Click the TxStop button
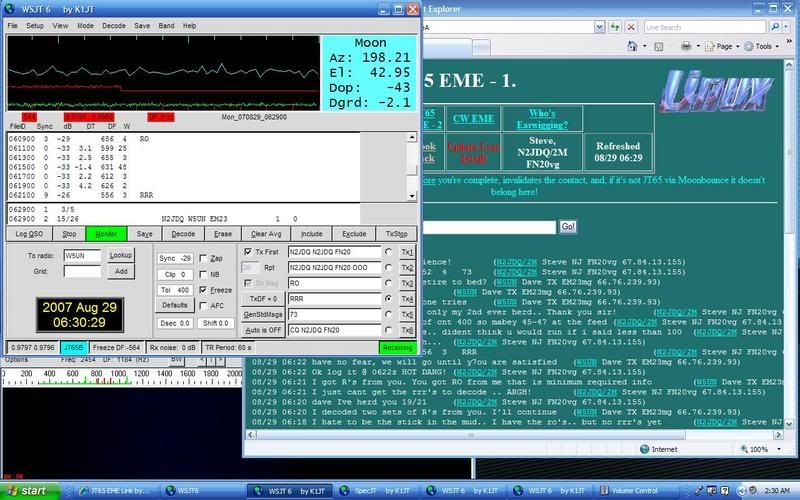This screenshot has height=500, width=800. point(396,234)
